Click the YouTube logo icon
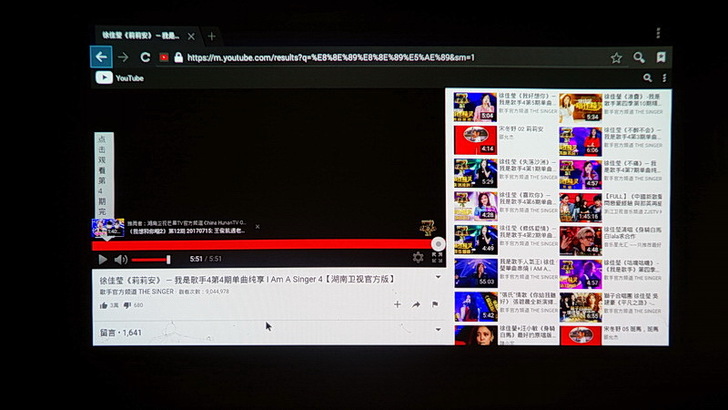Screen dimensions: 728x410 104,78
